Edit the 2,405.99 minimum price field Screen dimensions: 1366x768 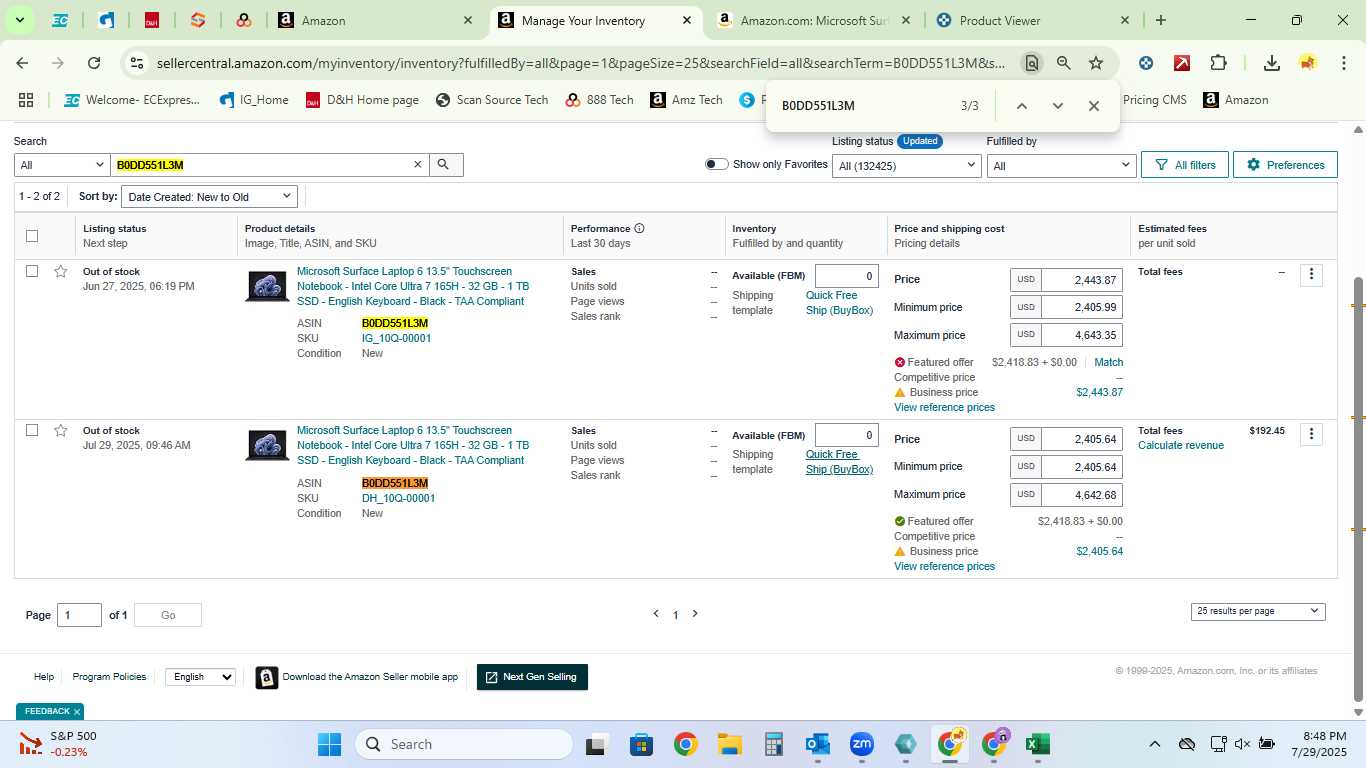click(1081, 308)
